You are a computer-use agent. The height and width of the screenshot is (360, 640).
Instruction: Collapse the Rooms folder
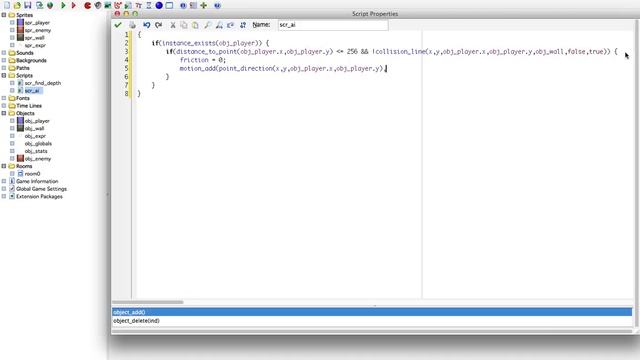tap(4, 166)
